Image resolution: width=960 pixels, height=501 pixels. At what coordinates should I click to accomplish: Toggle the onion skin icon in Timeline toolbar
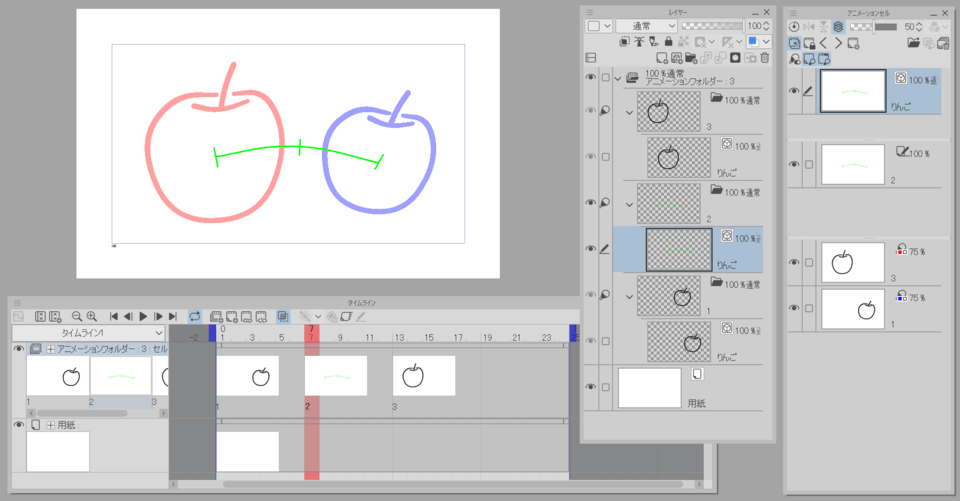[x=282, y=317]
